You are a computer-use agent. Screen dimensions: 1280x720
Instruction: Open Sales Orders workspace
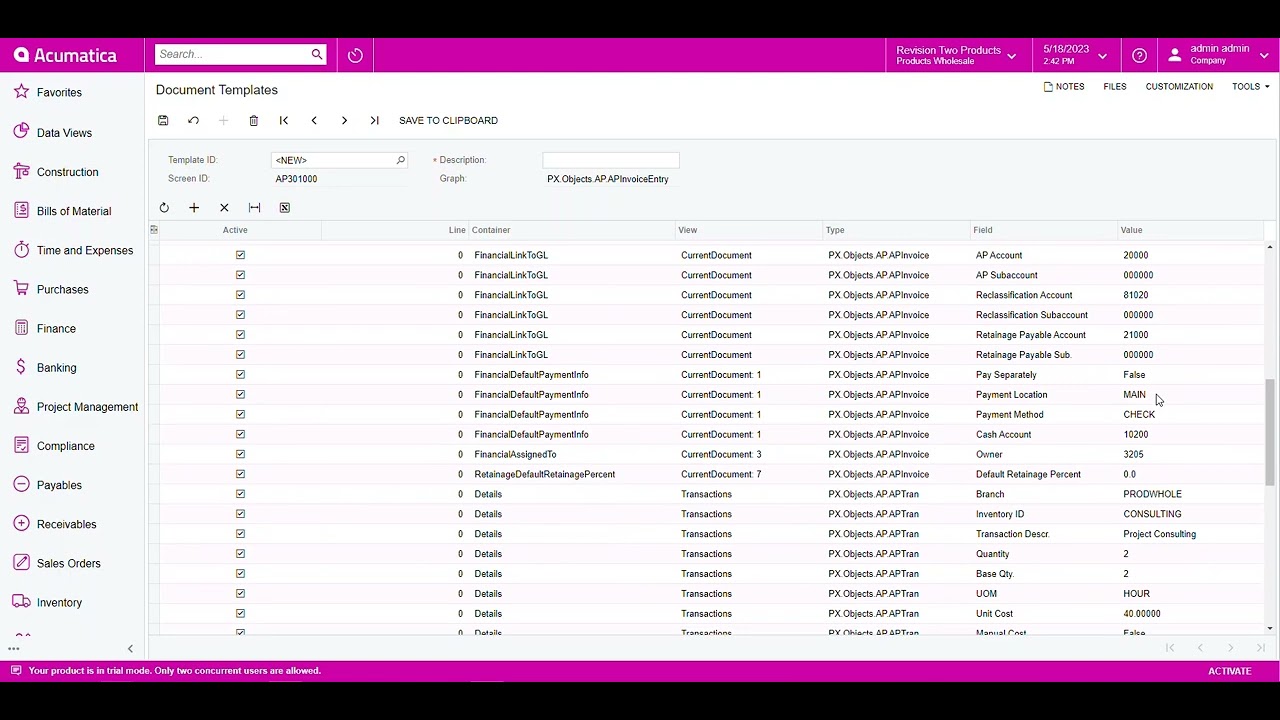(69, 563)
